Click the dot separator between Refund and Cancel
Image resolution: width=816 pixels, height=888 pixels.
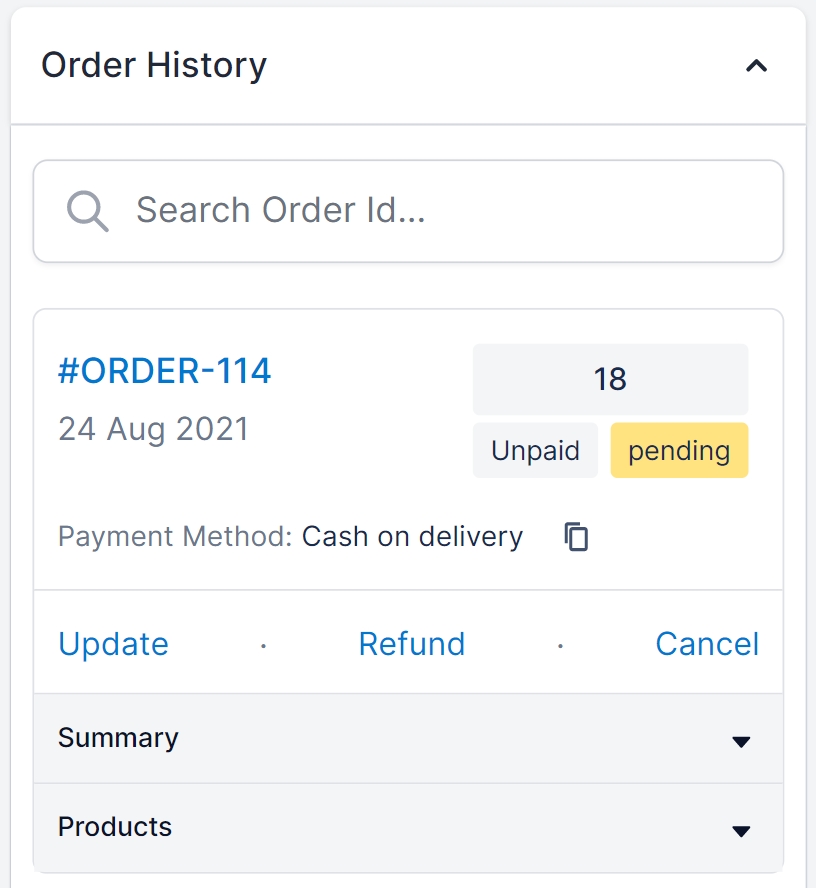tap(560, 646)
